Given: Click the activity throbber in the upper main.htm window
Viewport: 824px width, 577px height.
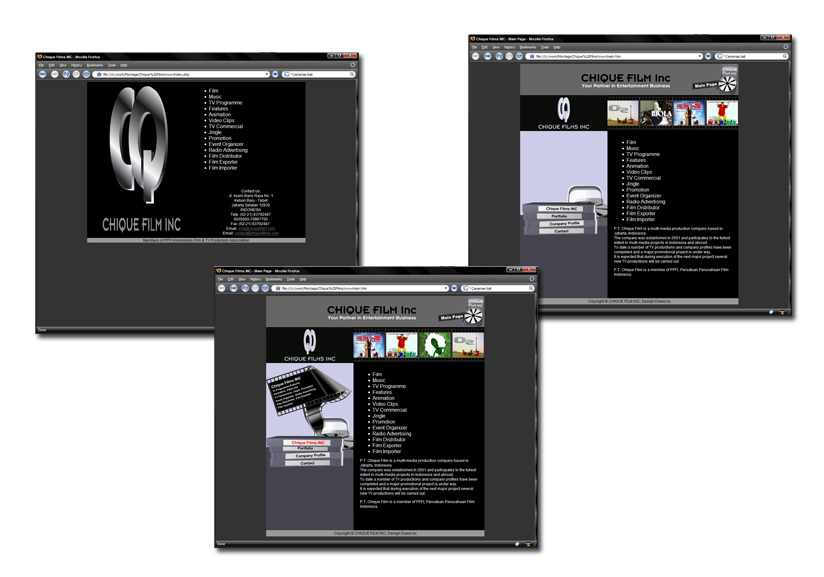Looking at the screenshot, I should click(786, 47).
